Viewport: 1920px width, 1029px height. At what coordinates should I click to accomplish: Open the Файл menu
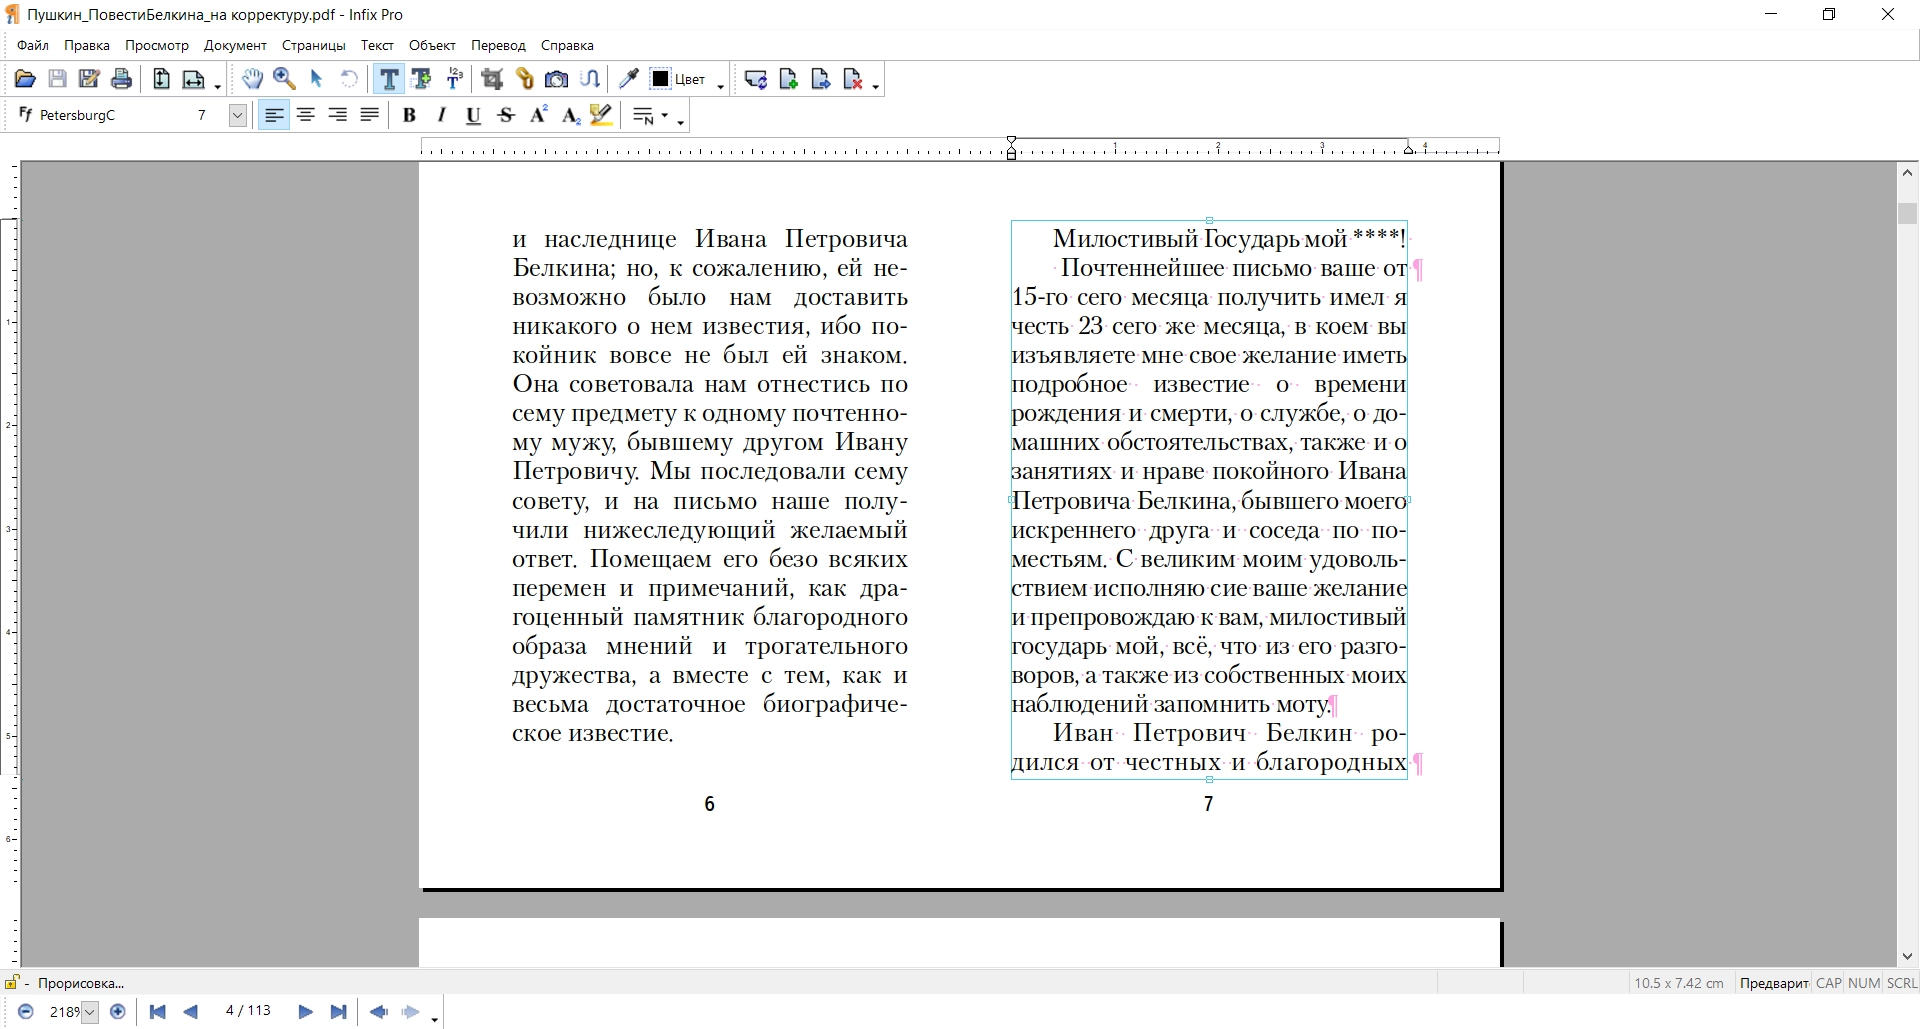point(33,45)
